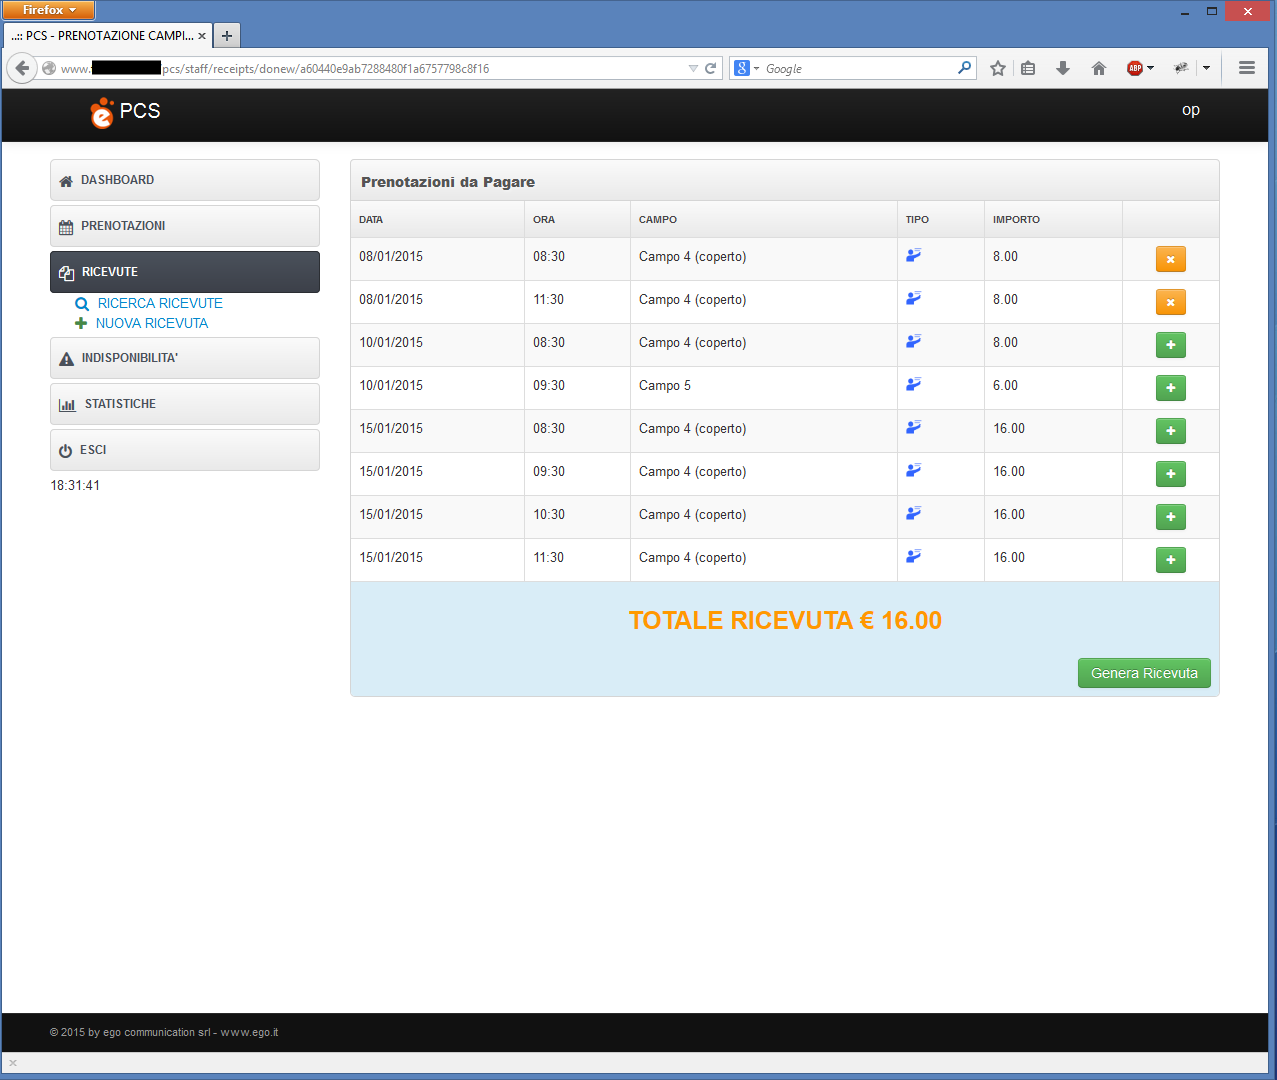The height and width of the screenshot is (1080, 1277).
Task: Click the Prenotazioni da Pagare heading
Action: [x=448, y=182]
